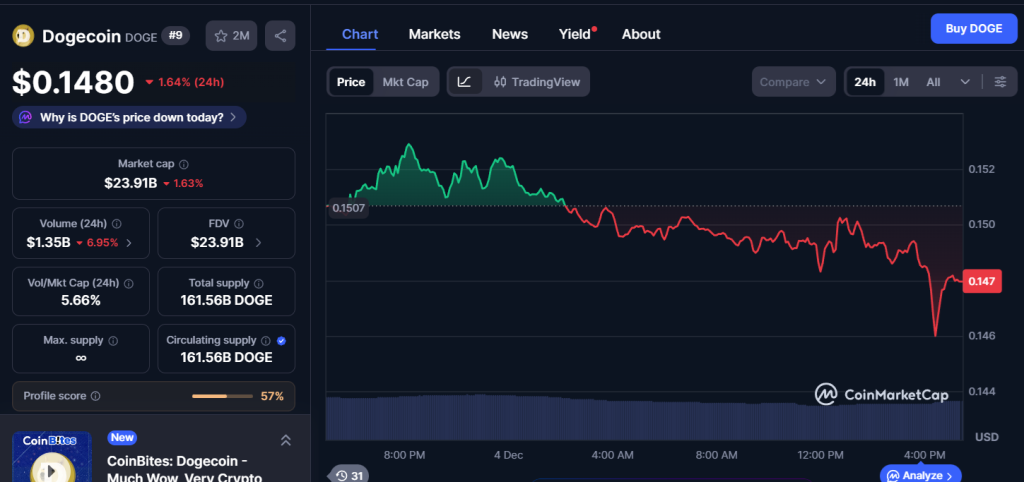Click the red 0.147 current price label
The width and height of the screenshot is (1024, 482).
tap(982, 281)
